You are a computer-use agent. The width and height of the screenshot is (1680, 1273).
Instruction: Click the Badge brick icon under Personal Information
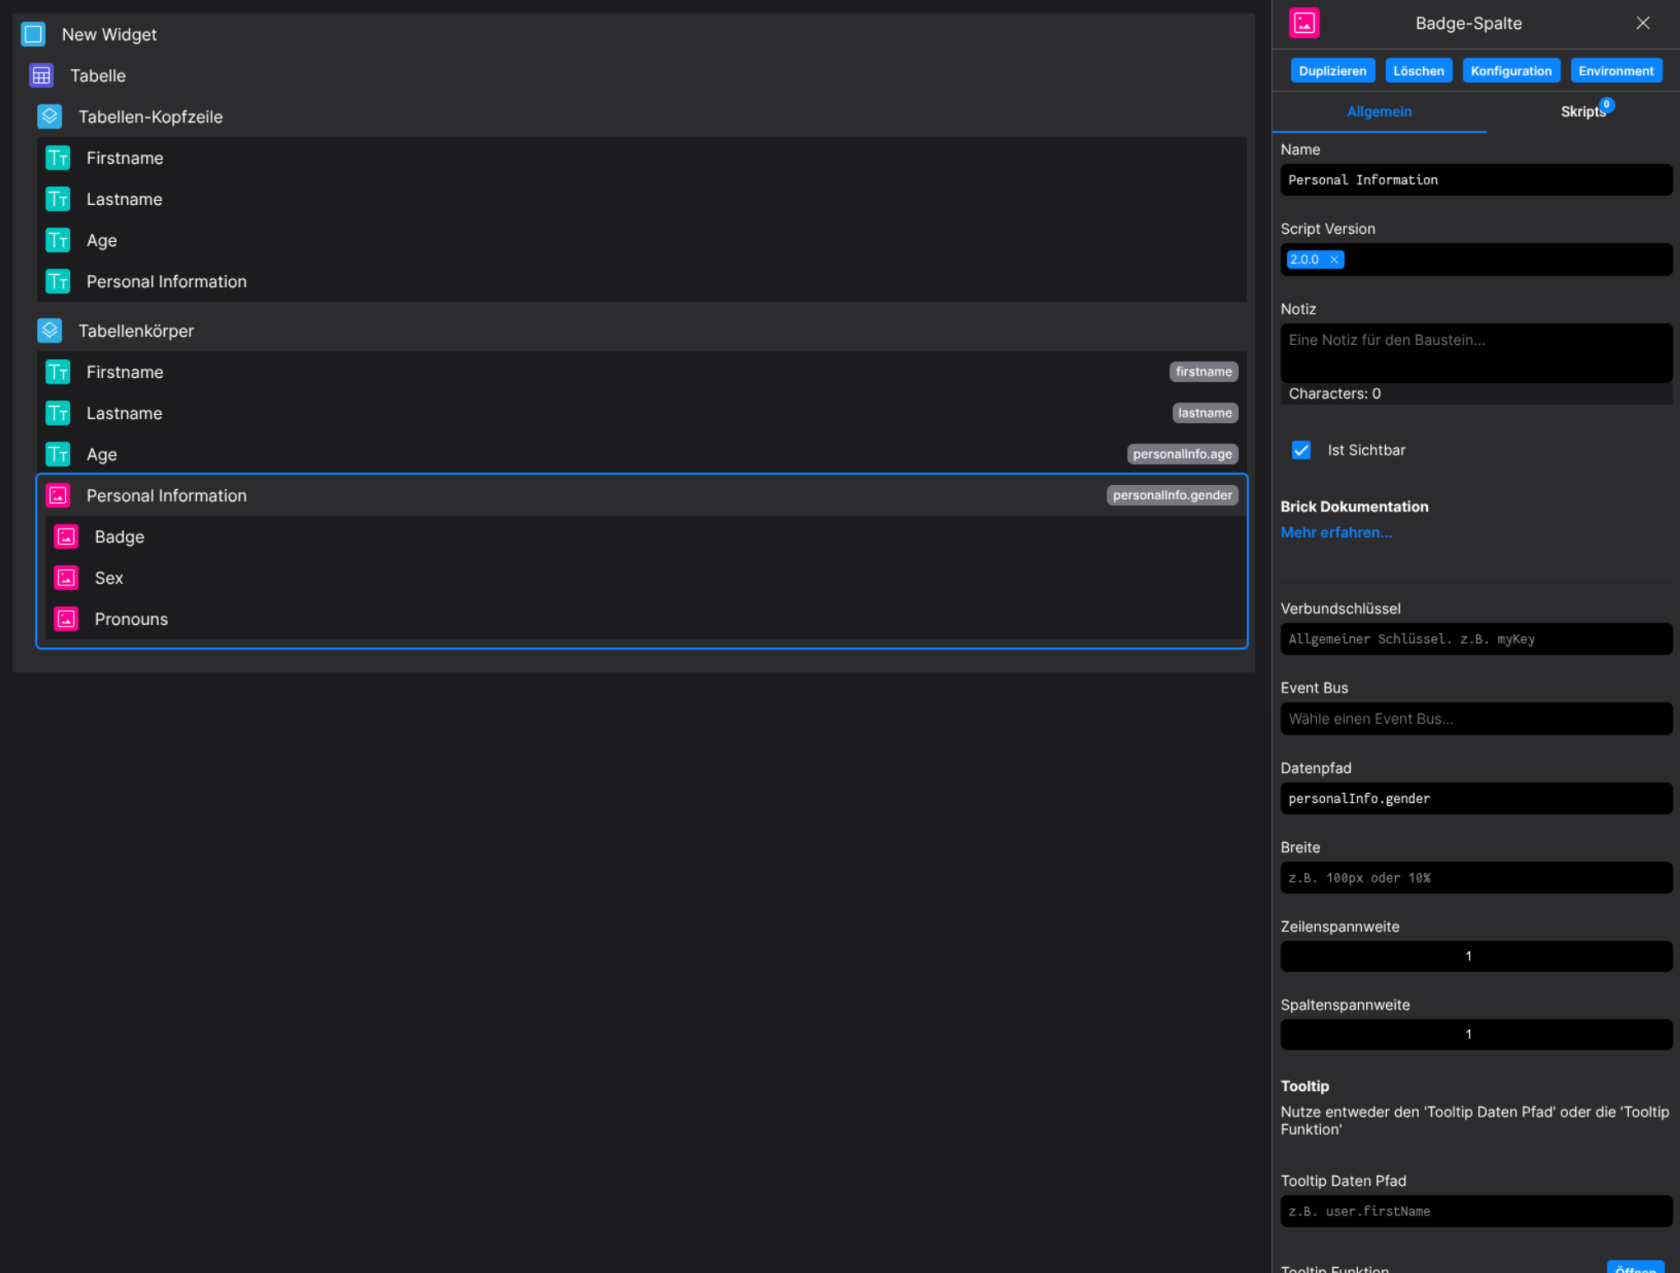point(65,536)
